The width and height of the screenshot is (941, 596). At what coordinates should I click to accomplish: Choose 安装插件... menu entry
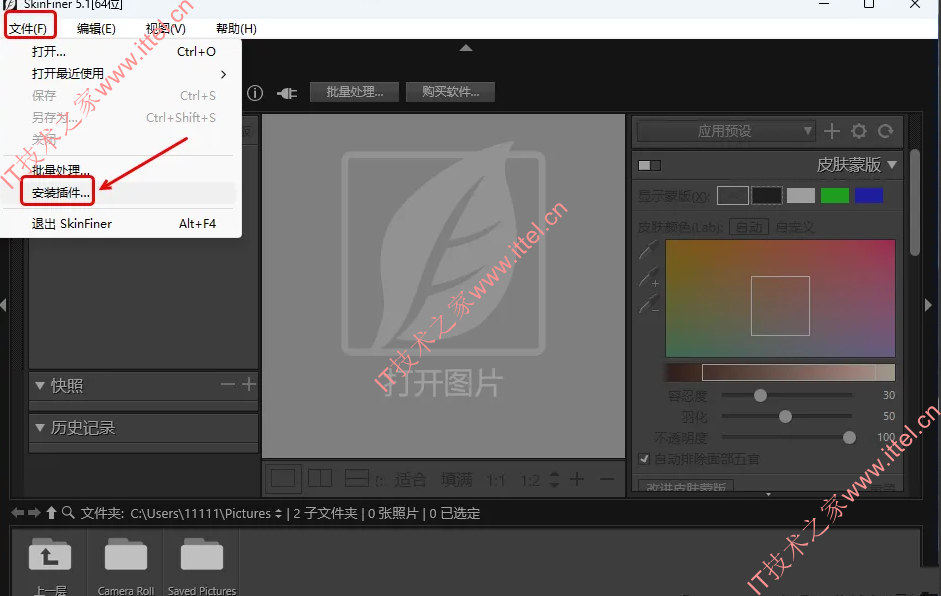coord(120,193)
